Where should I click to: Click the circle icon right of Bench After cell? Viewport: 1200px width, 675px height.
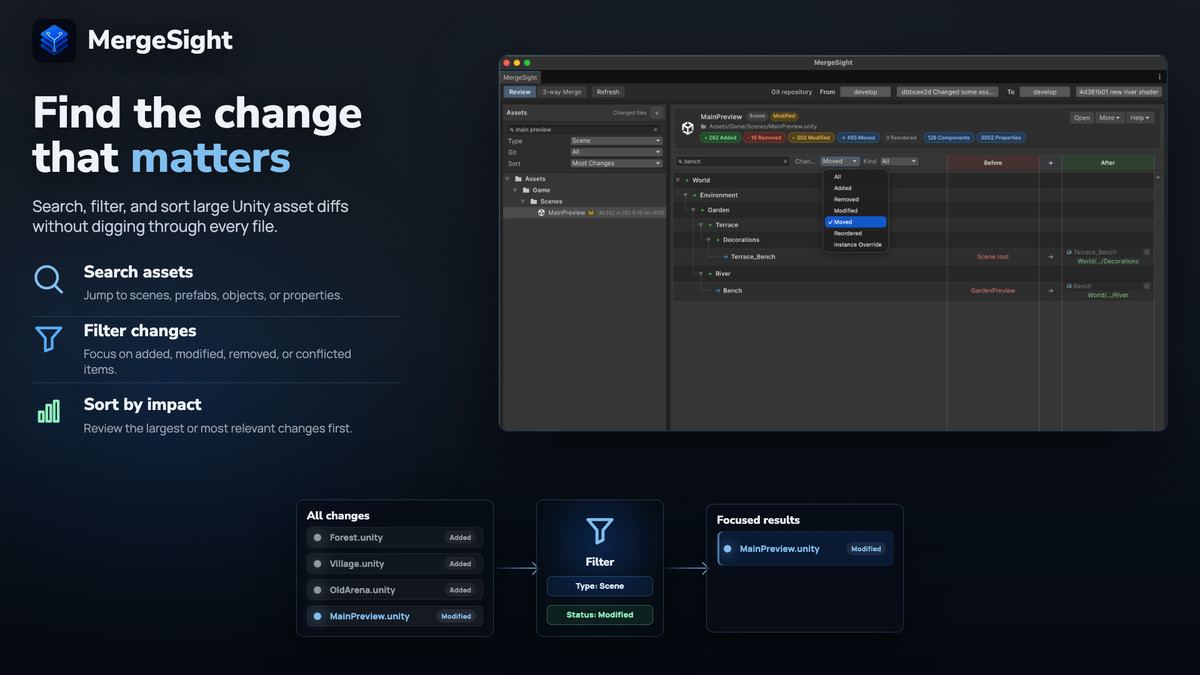click(1147, 286)
